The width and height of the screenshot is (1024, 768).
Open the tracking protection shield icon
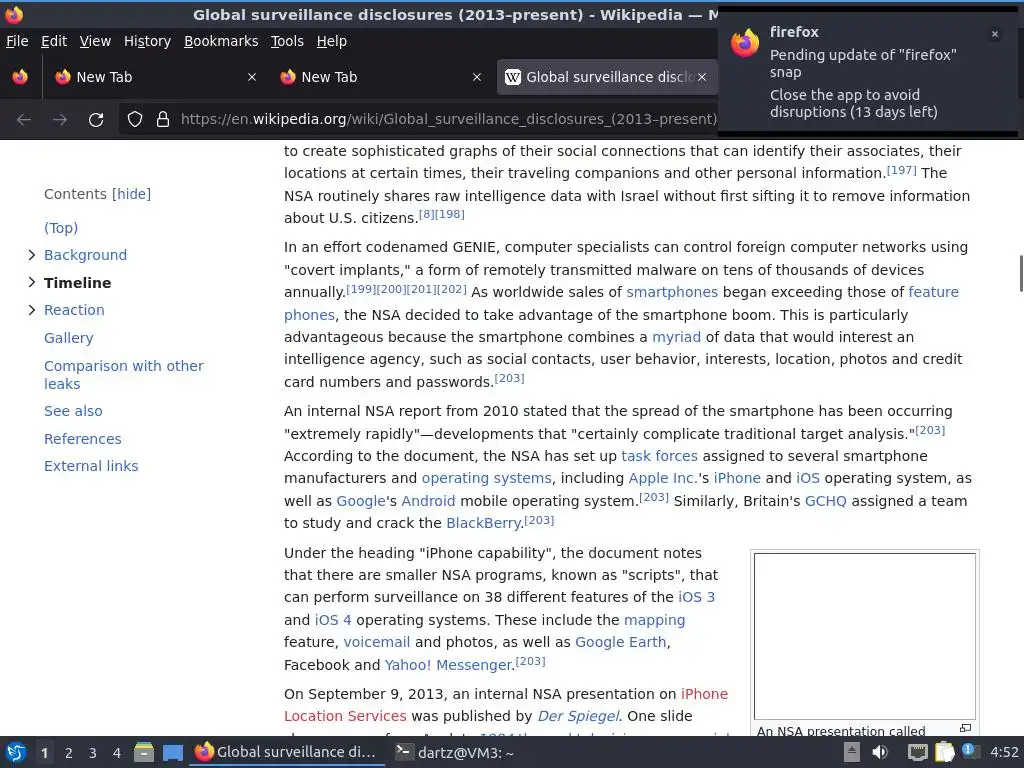click(x=135, y=120)
